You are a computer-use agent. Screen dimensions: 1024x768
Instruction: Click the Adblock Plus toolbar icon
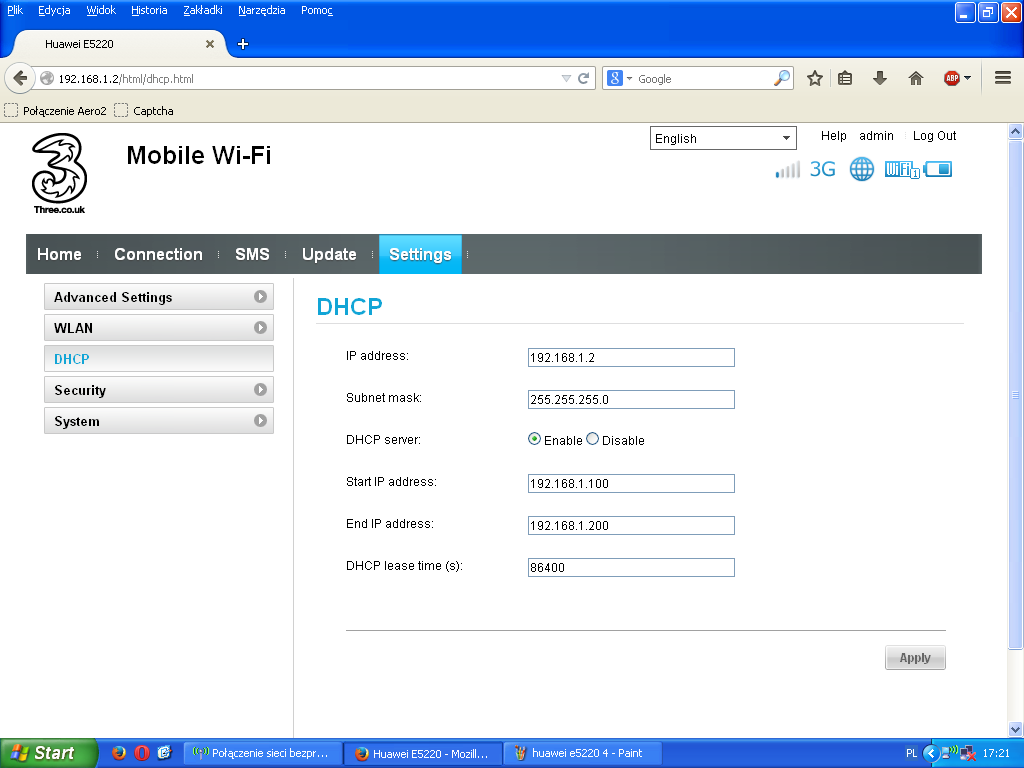click(x=952, y=78)
